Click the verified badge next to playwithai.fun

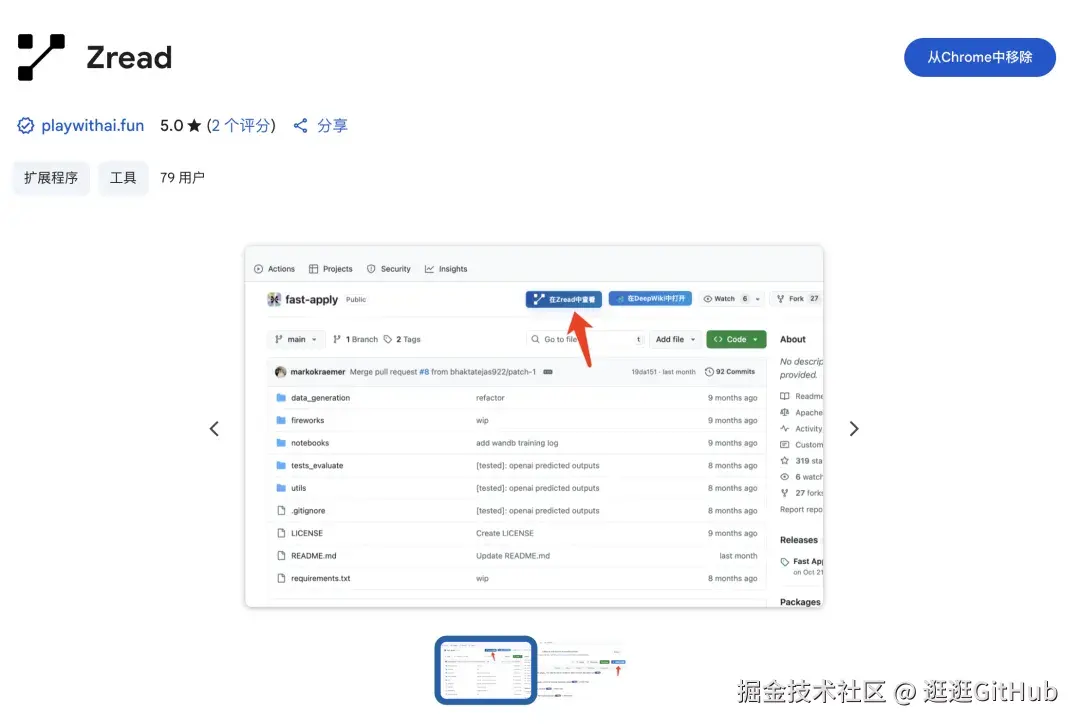point(25,125)
